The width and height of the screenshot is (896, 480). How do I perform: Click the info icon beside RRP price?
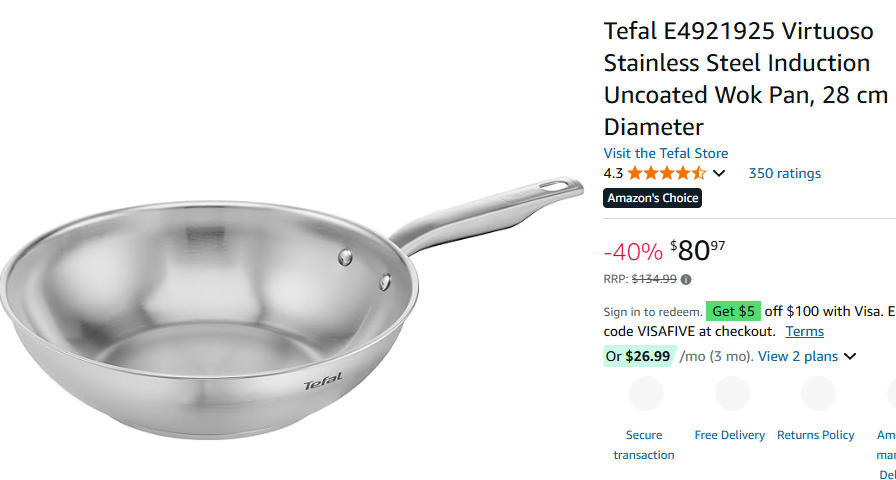tap(686, 280)
